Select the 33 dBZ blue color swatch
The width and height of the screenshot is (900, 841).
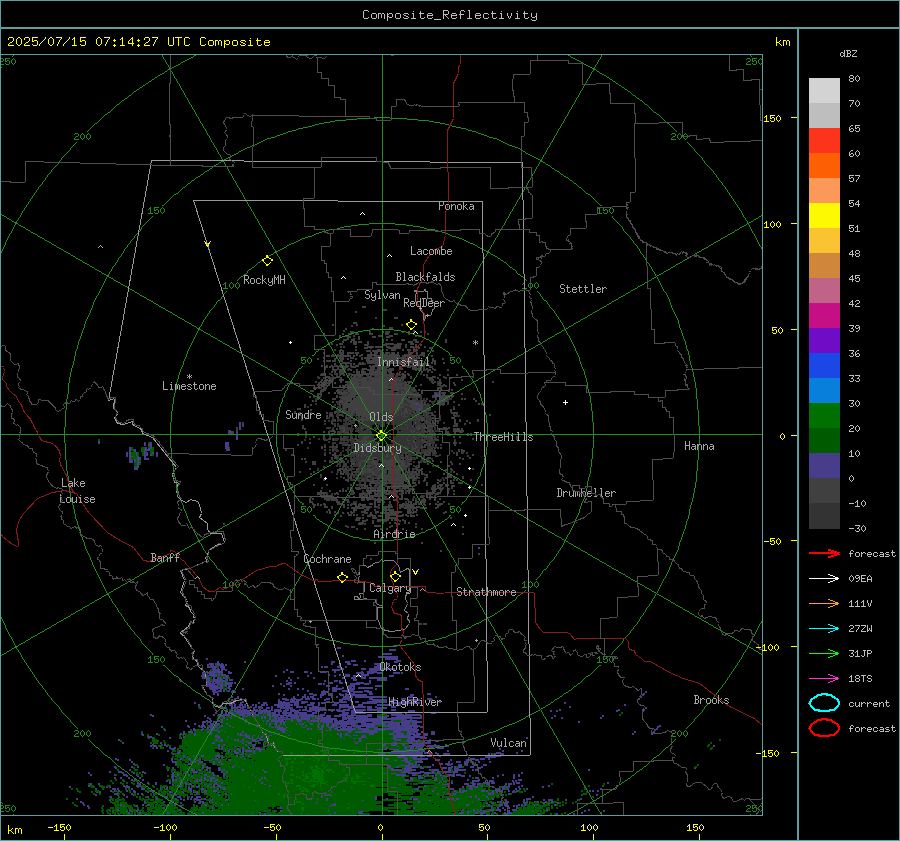(x=824, y=365)
